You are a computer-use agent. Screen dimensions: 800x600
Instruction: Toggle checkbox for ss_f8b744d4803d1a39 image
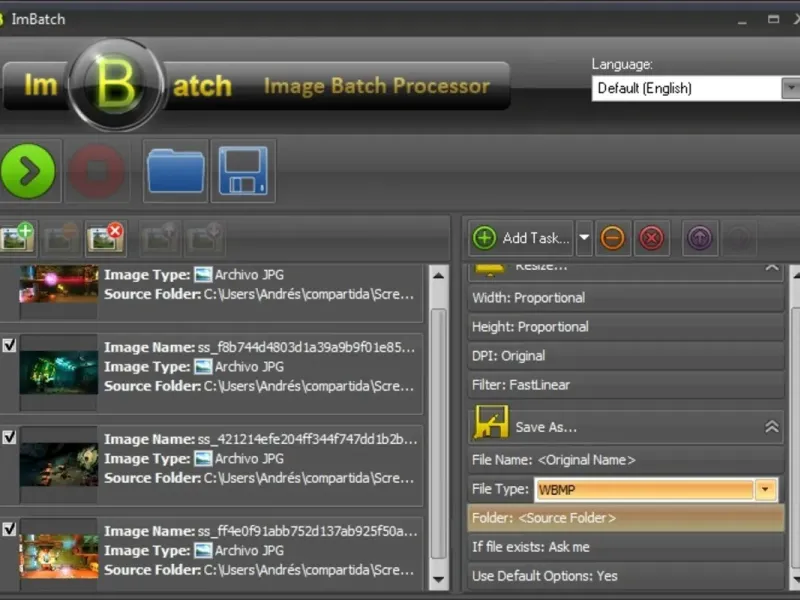9,345
